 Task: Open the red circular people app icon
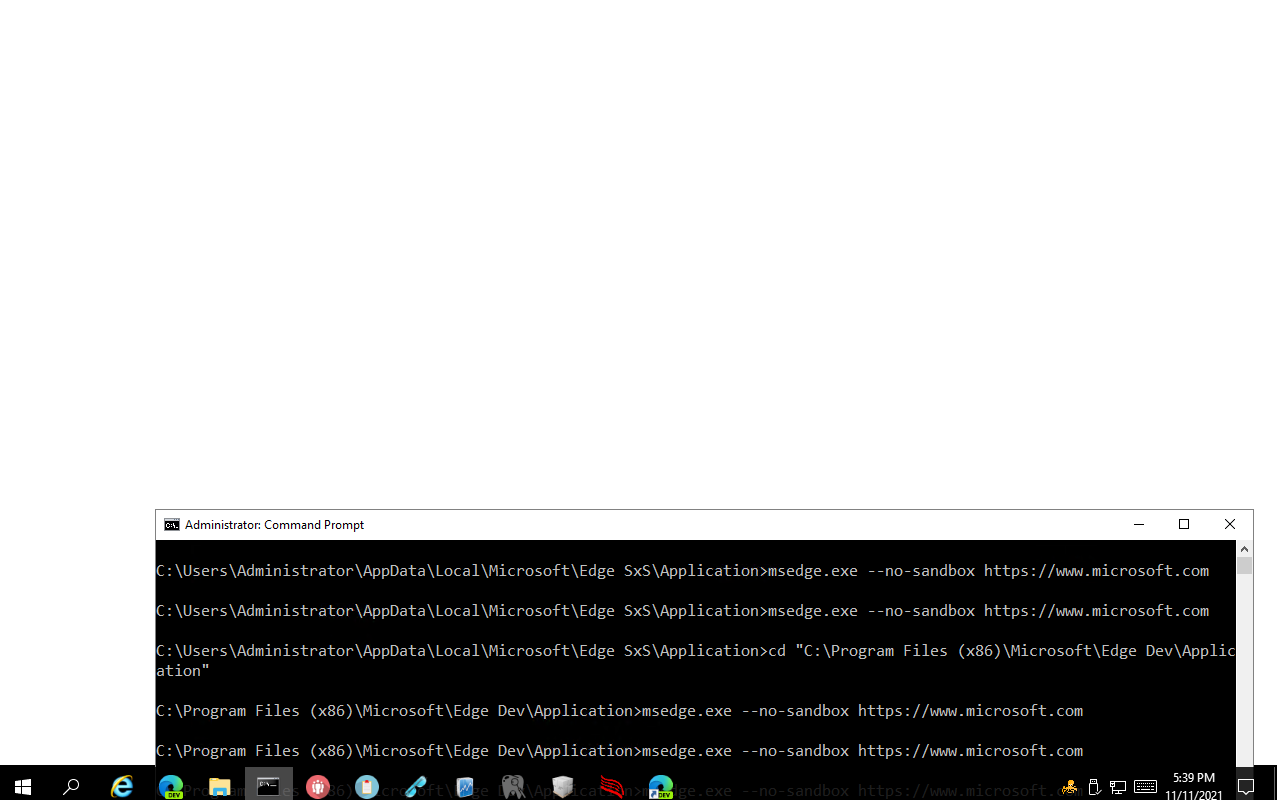[x=318, y=787]
